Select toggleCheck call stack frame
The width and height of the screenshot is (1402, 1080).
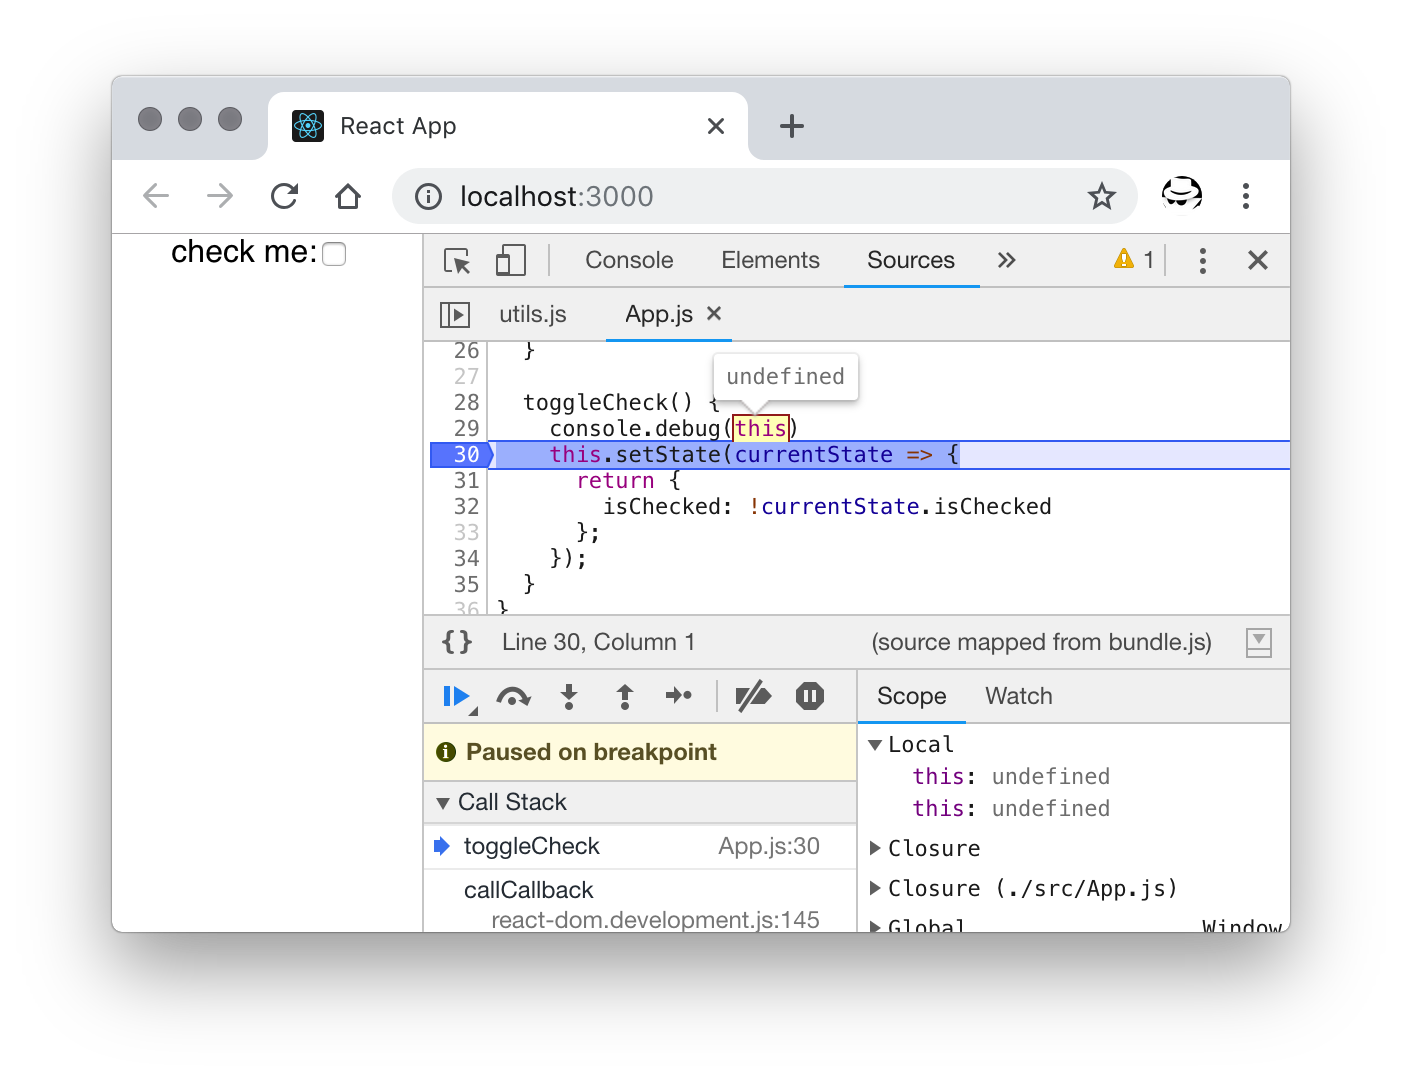[x=640, y=846]
